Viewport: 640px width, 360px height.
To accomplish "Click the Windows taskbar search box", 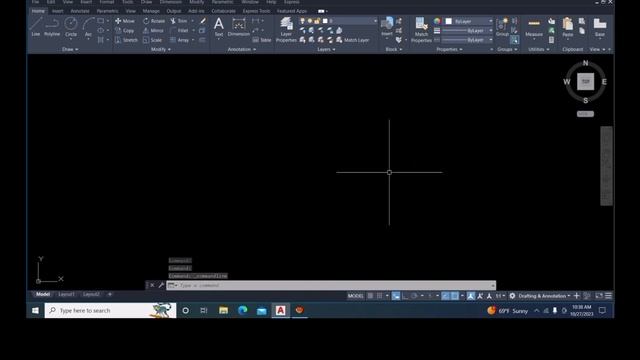I will point(110,311).
